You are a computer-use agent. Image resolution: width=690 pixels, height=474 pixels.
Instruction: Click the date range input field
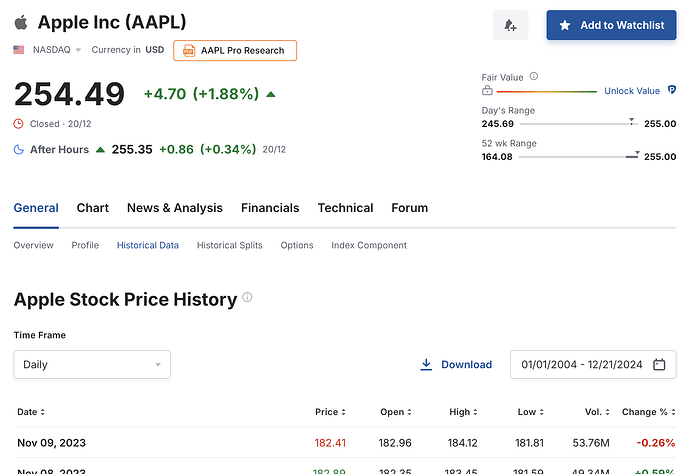(x=593, y=364)
